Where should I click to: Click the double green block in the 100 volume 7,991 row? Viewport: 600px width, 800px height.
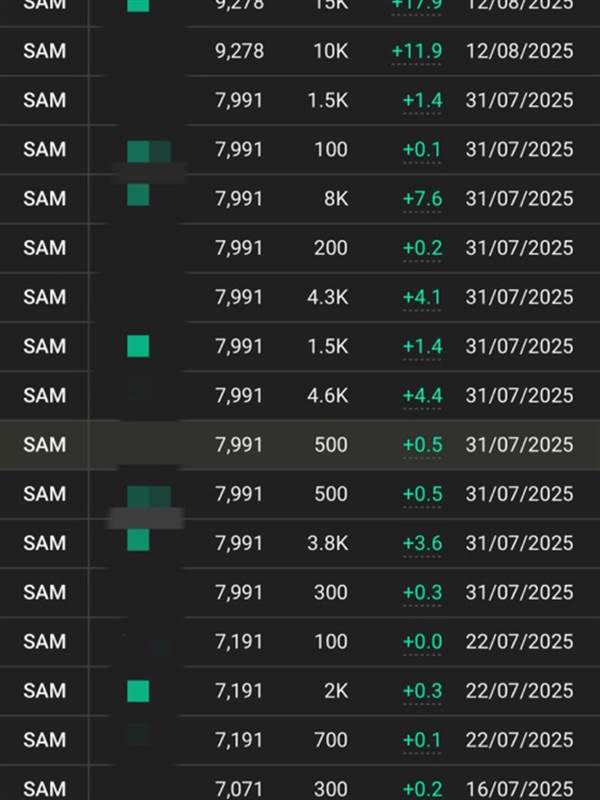coord(149,152)
